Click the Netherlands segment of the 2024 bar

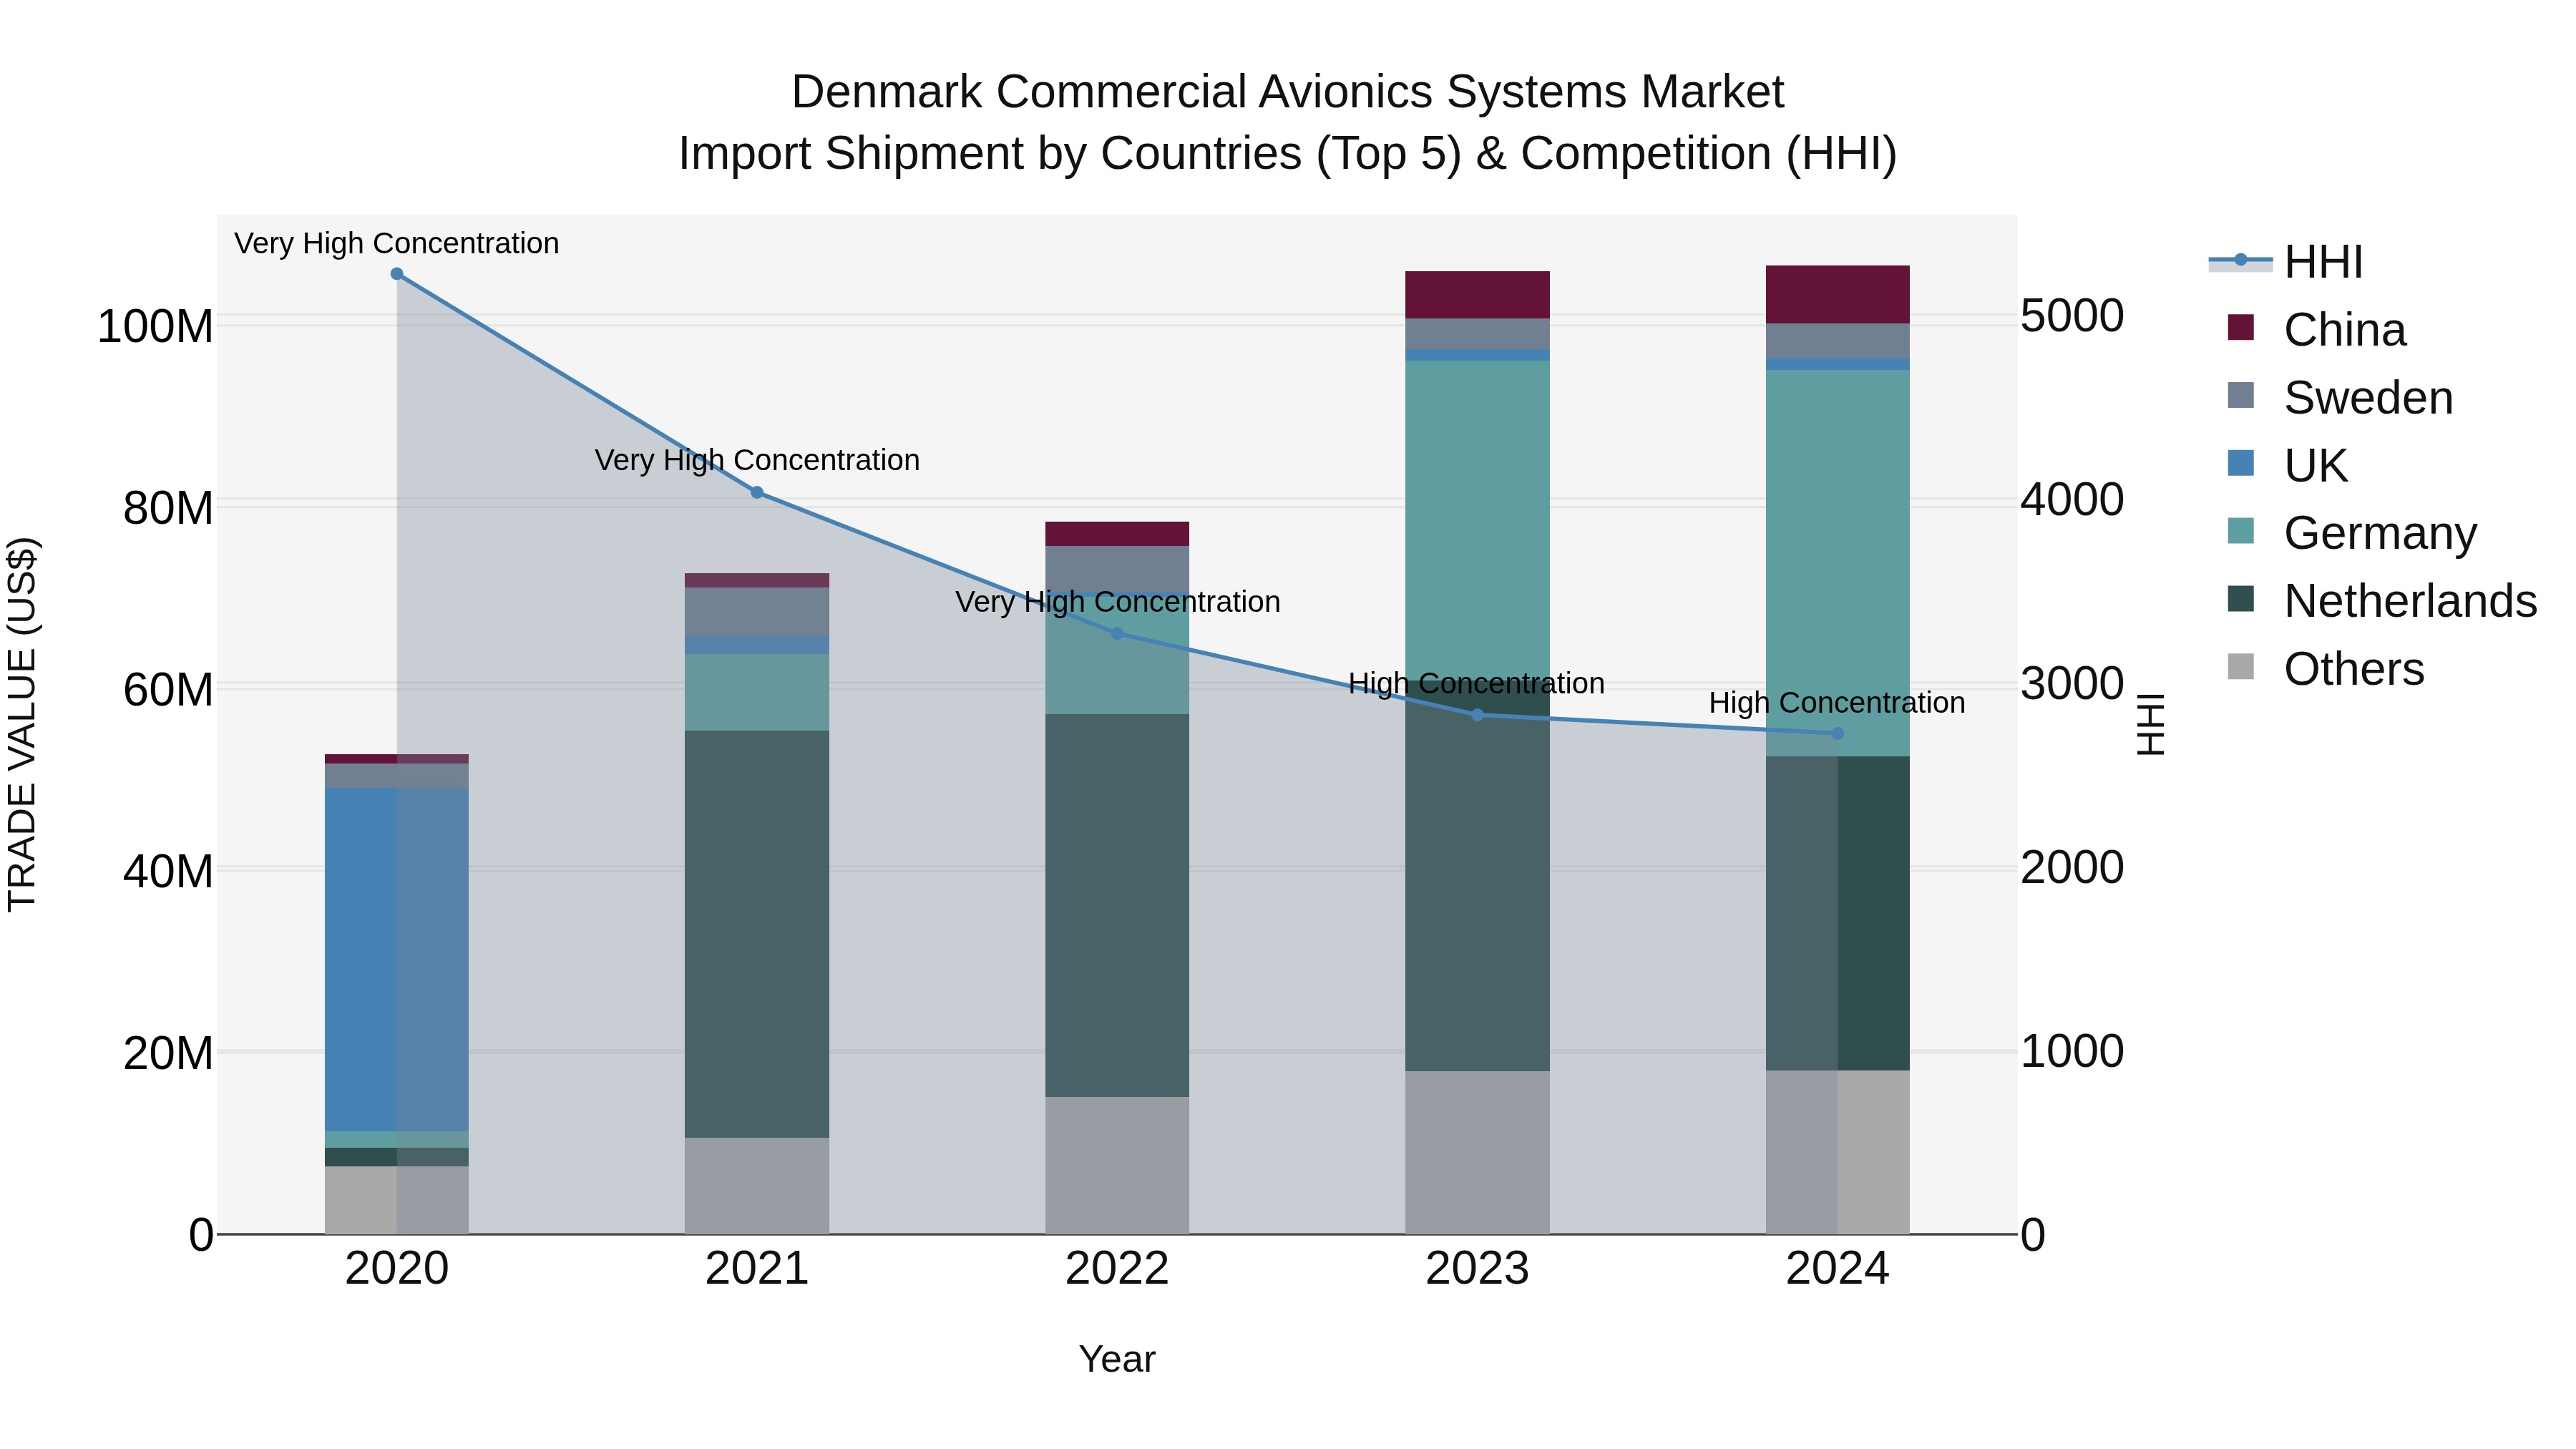[x=1837, y=914]
